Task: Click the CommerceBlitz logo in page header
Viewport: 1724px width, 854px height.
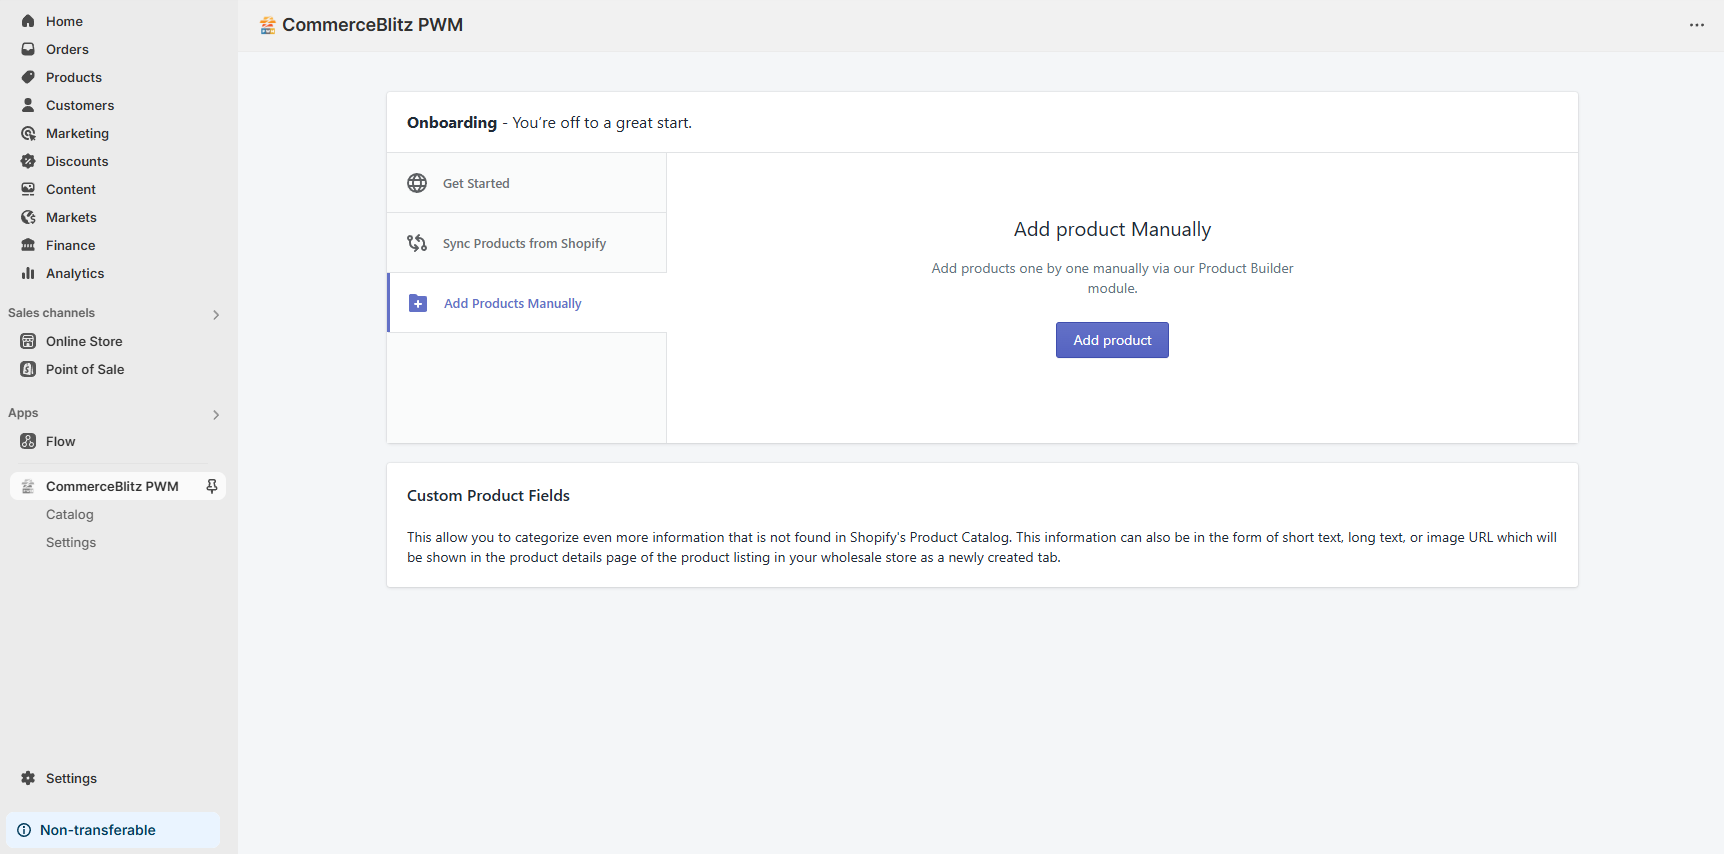Action: click(267, 25)
